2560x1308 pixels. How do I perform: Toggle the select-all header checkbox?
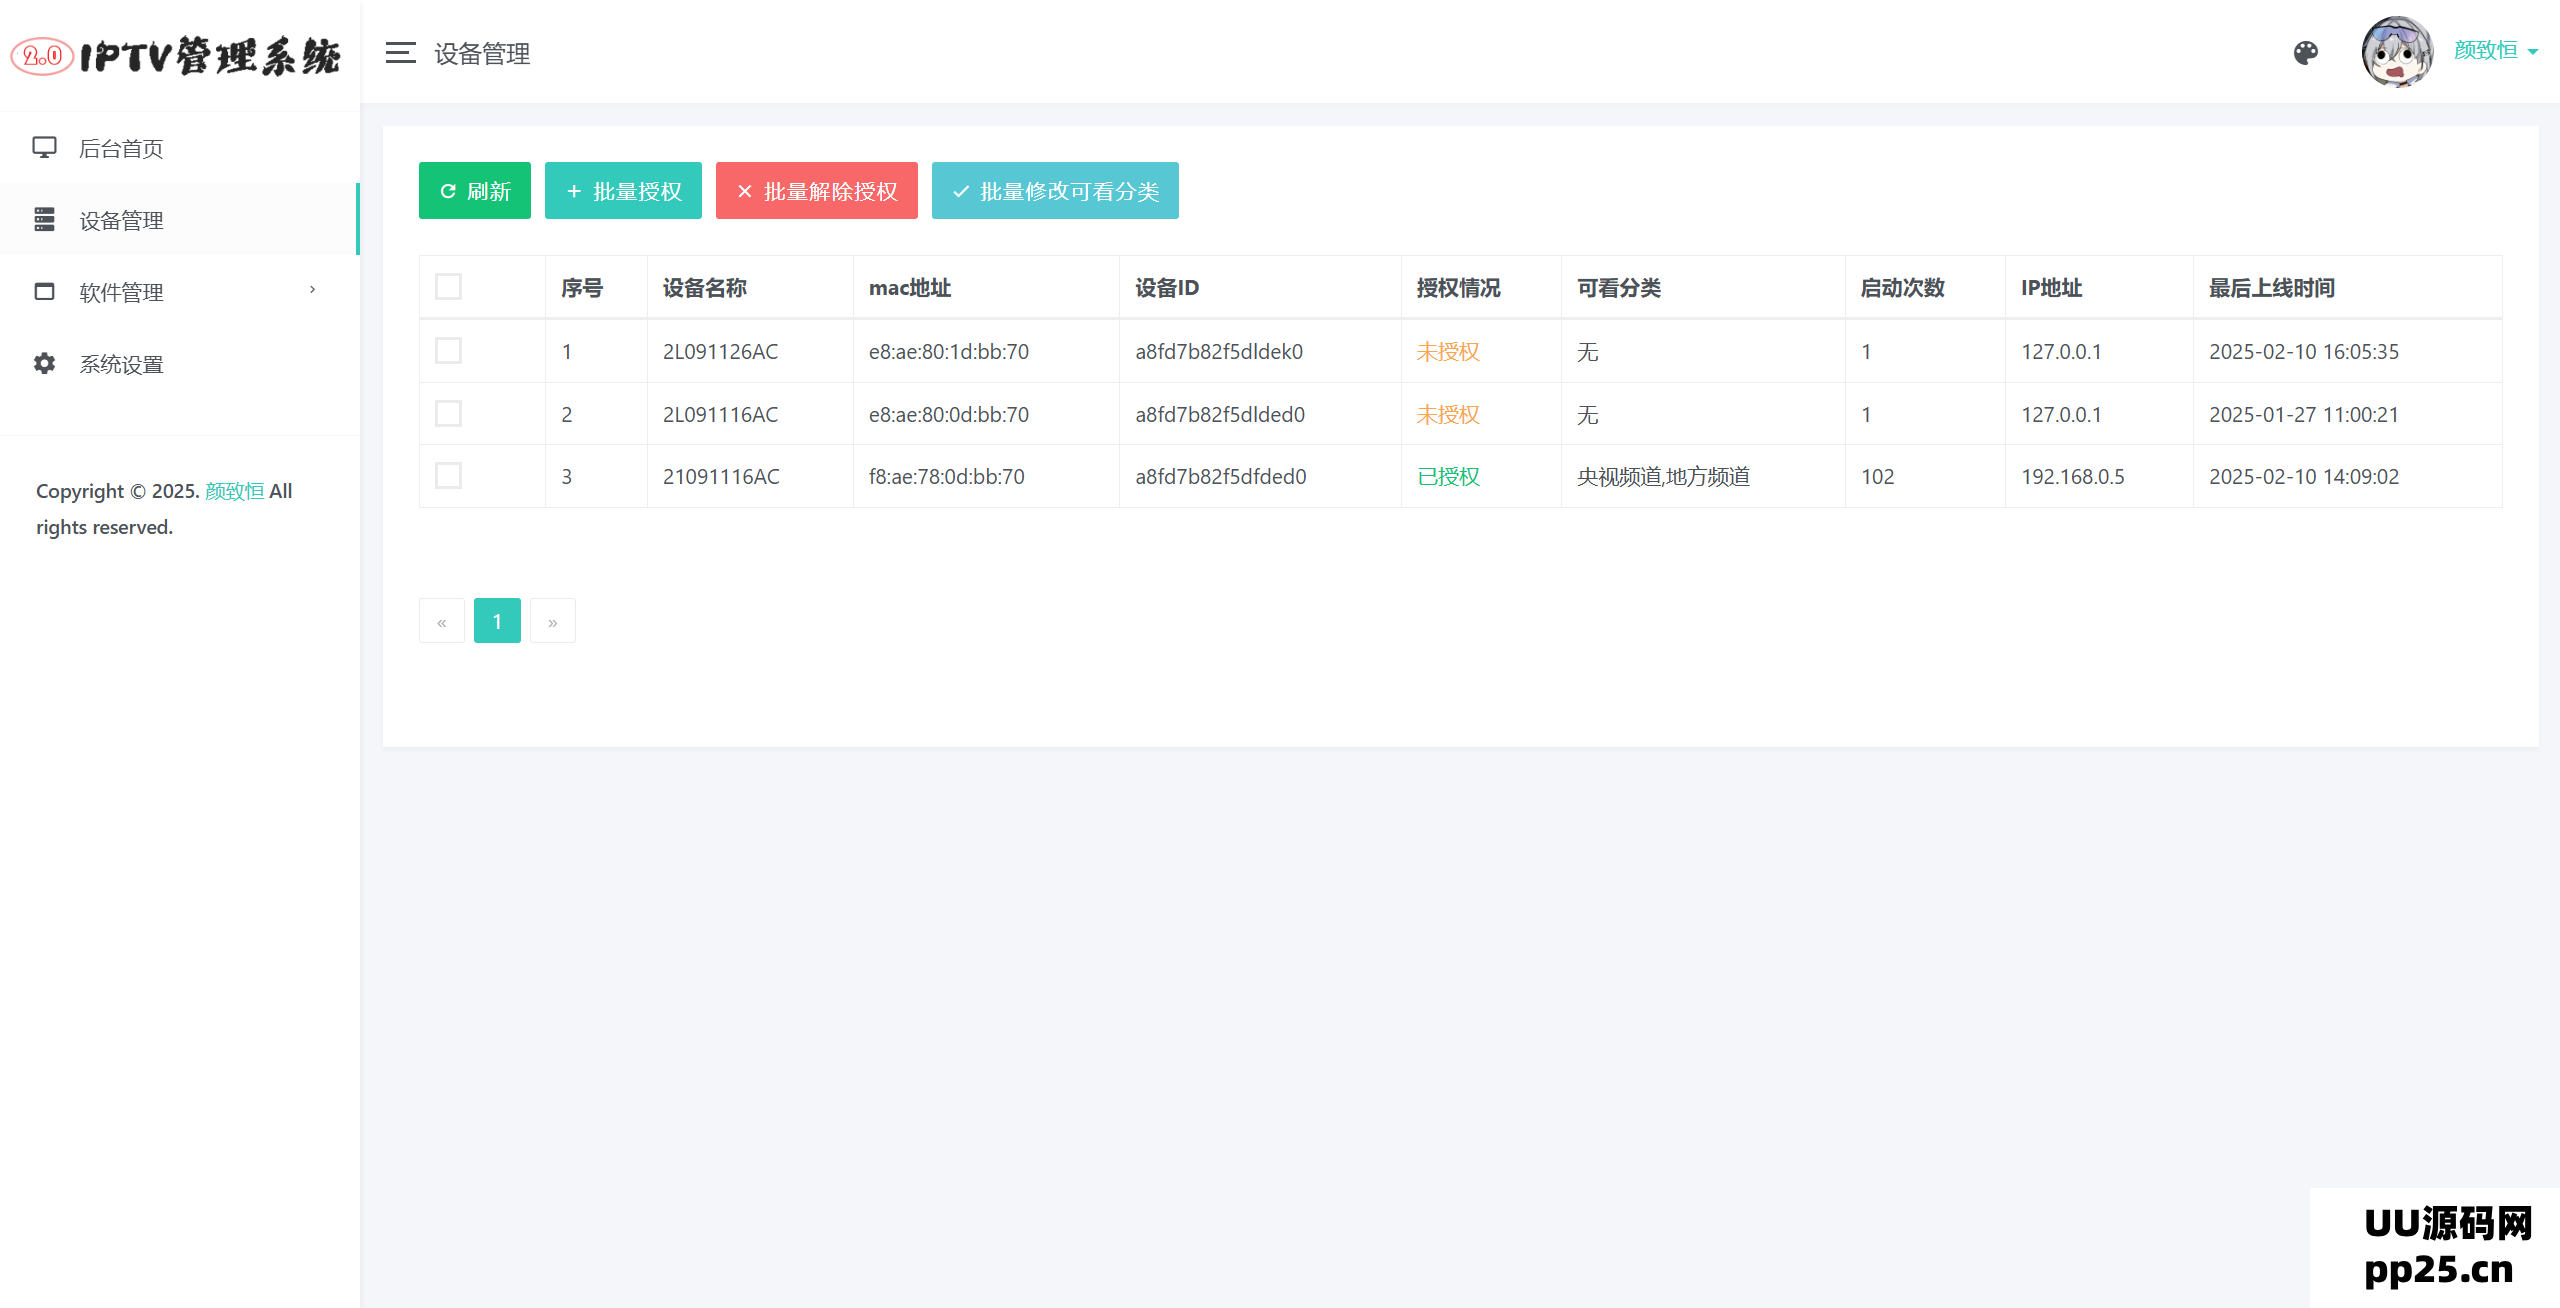448,287
